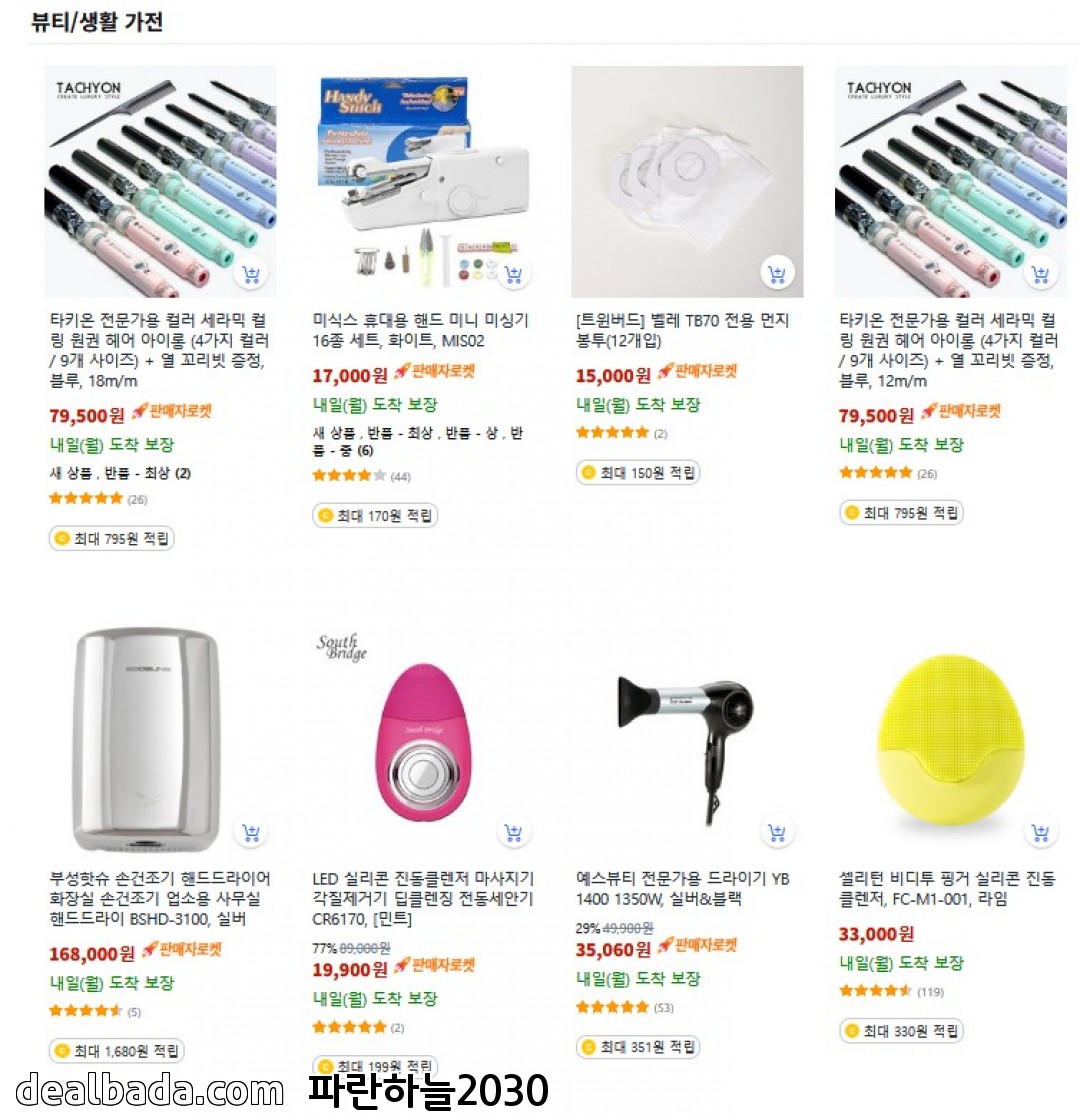This screenshot has width=1080, height=1118.
Task: Open 트윈버드 TB70 전용 먼지봉투 product link
Action: pos(682,330)
